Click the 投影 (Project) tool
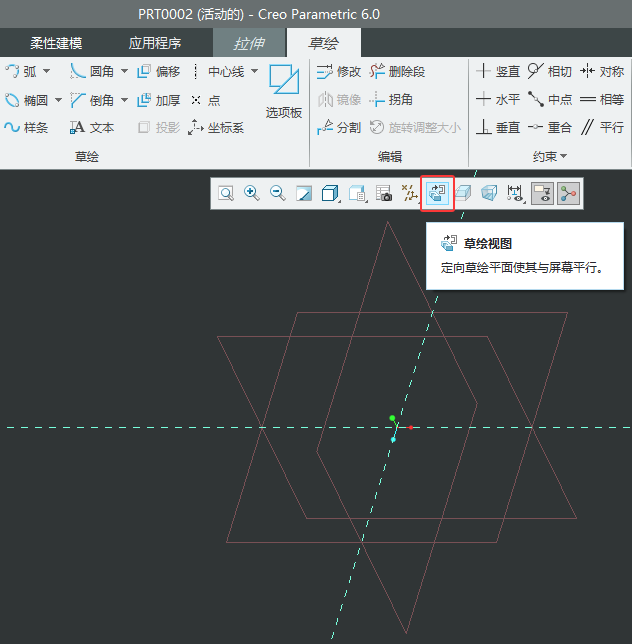The height and width of the screenshot is (644, 632). point(159,128)
